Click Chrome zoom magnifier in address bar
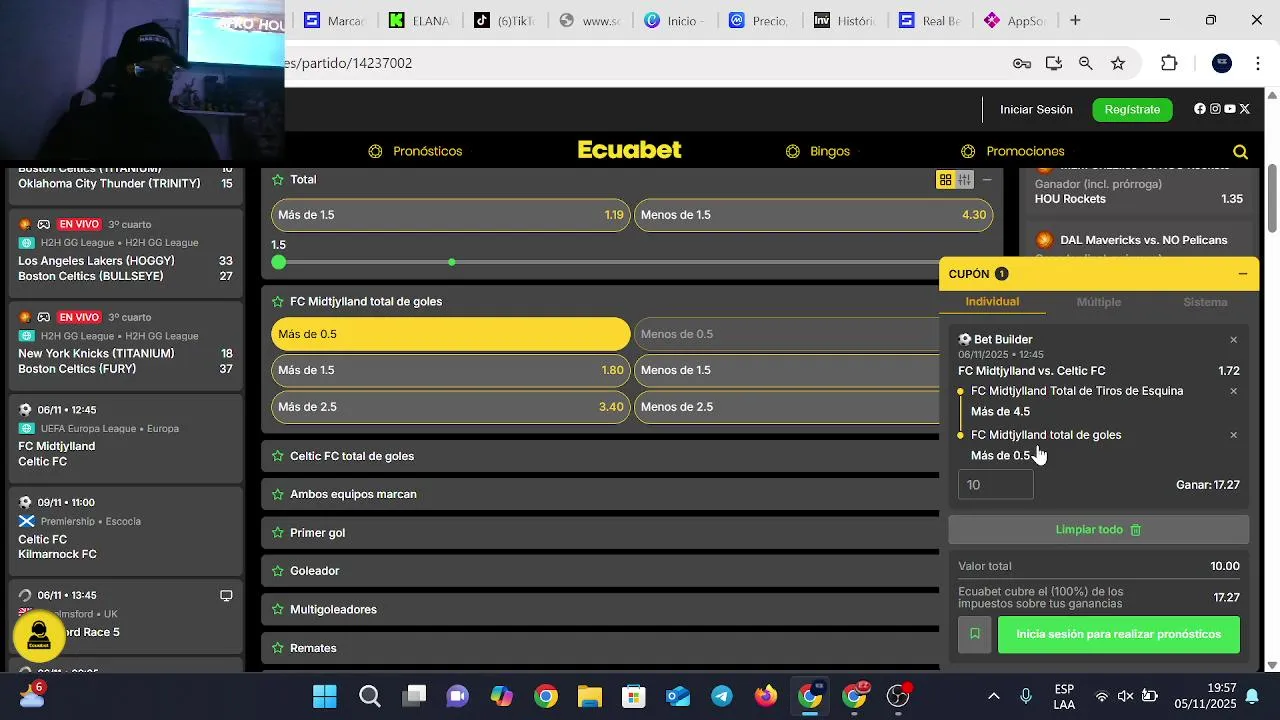Screen dimensions: 1280x720 coord(1085,63)
